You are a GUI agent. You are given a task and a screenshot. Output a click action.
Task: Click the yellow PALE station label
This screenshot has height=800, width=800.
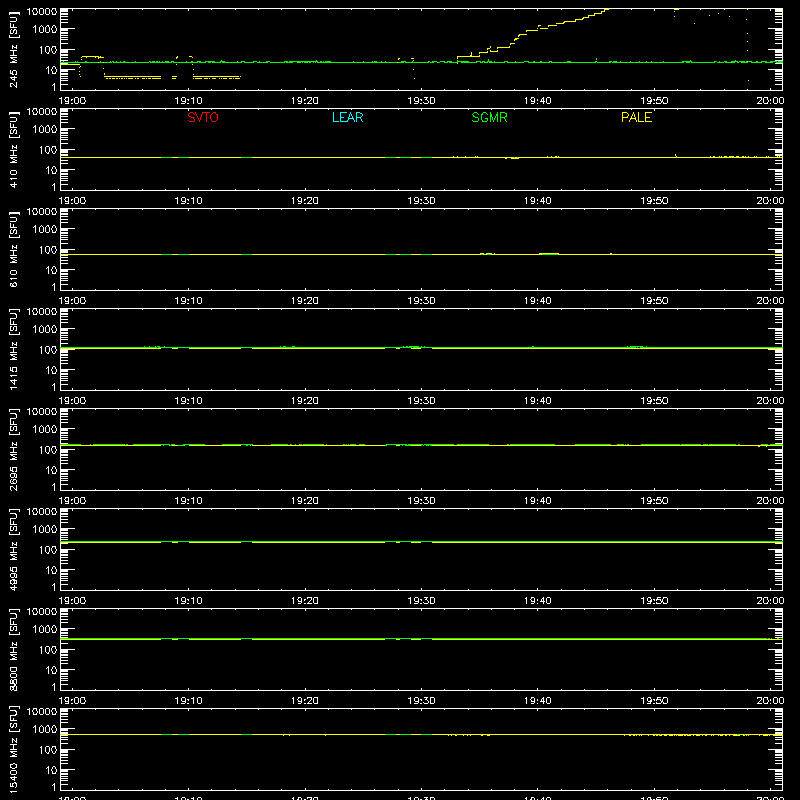click(636, 117)
